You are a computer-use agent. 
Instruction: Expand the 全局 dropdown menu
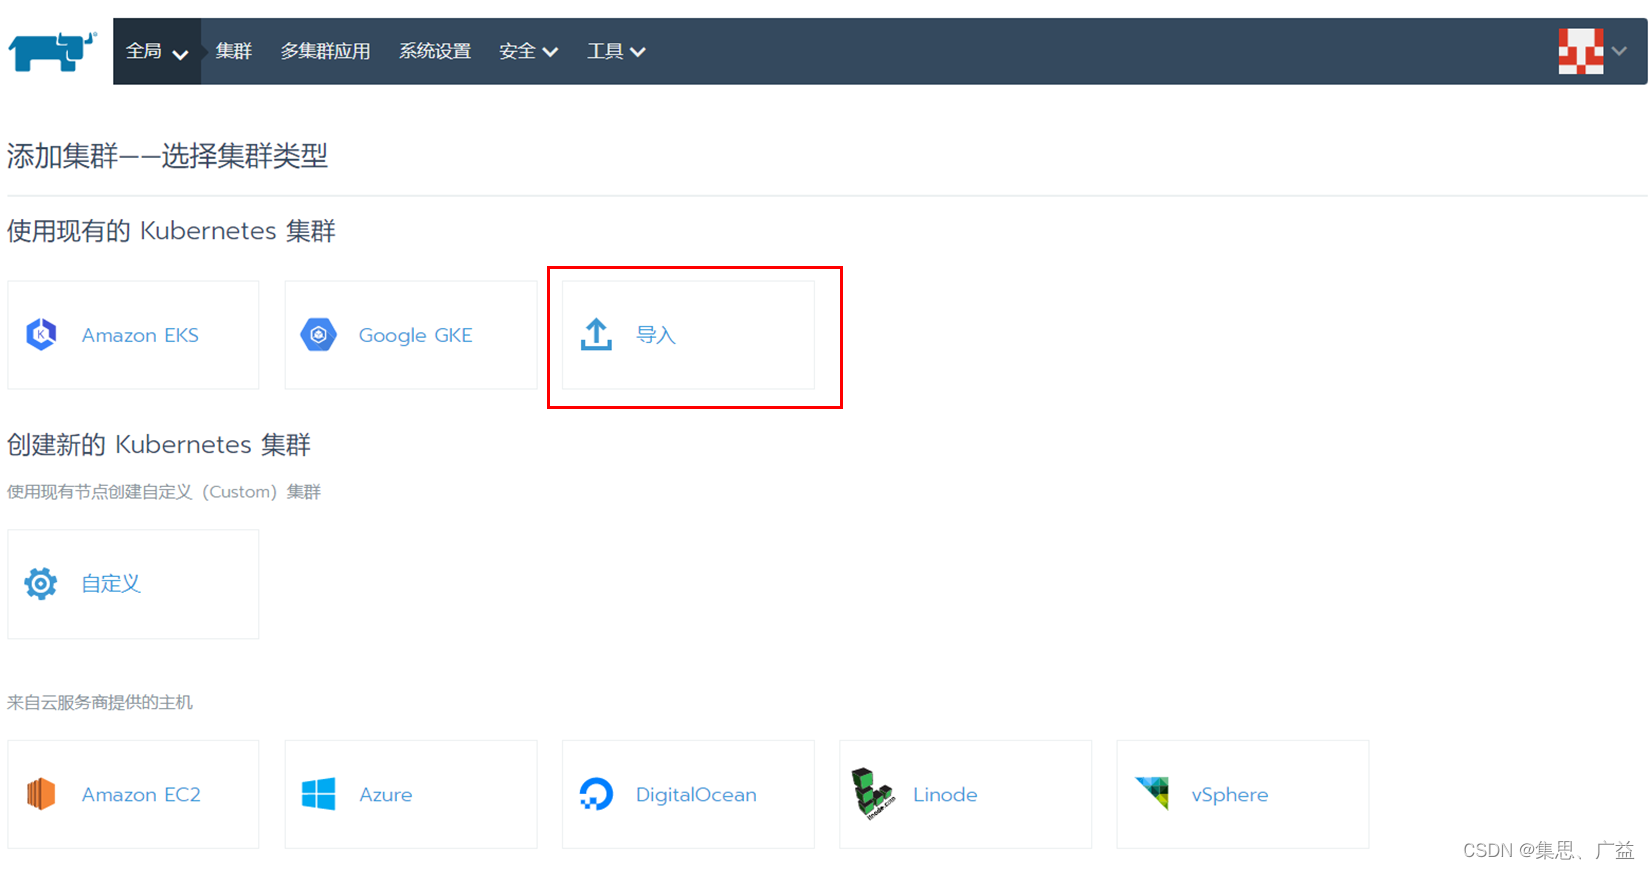point(157,51)
